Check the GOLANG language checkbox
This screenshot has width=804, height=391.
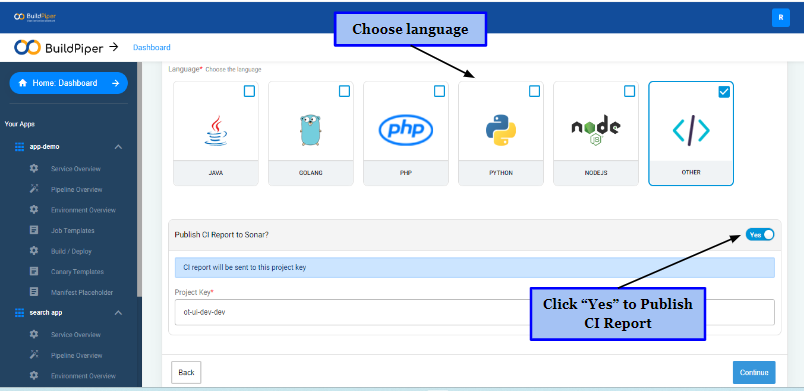click(x=344, y=91)
